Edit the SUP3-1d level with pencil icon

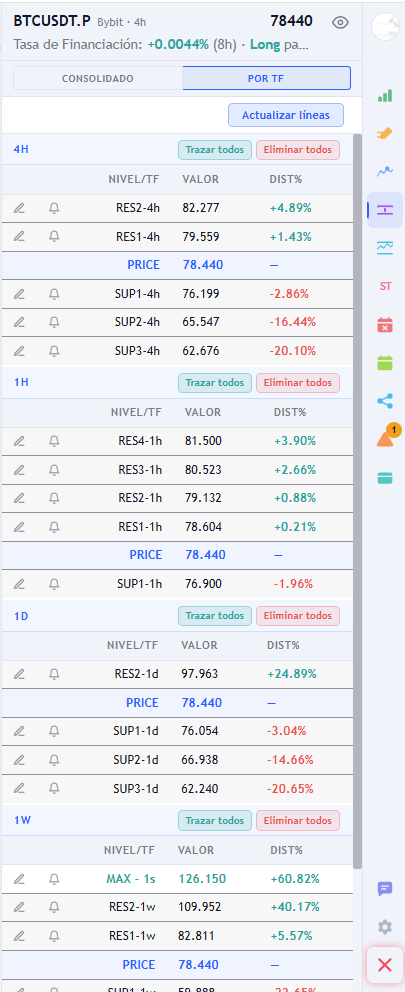20,788
